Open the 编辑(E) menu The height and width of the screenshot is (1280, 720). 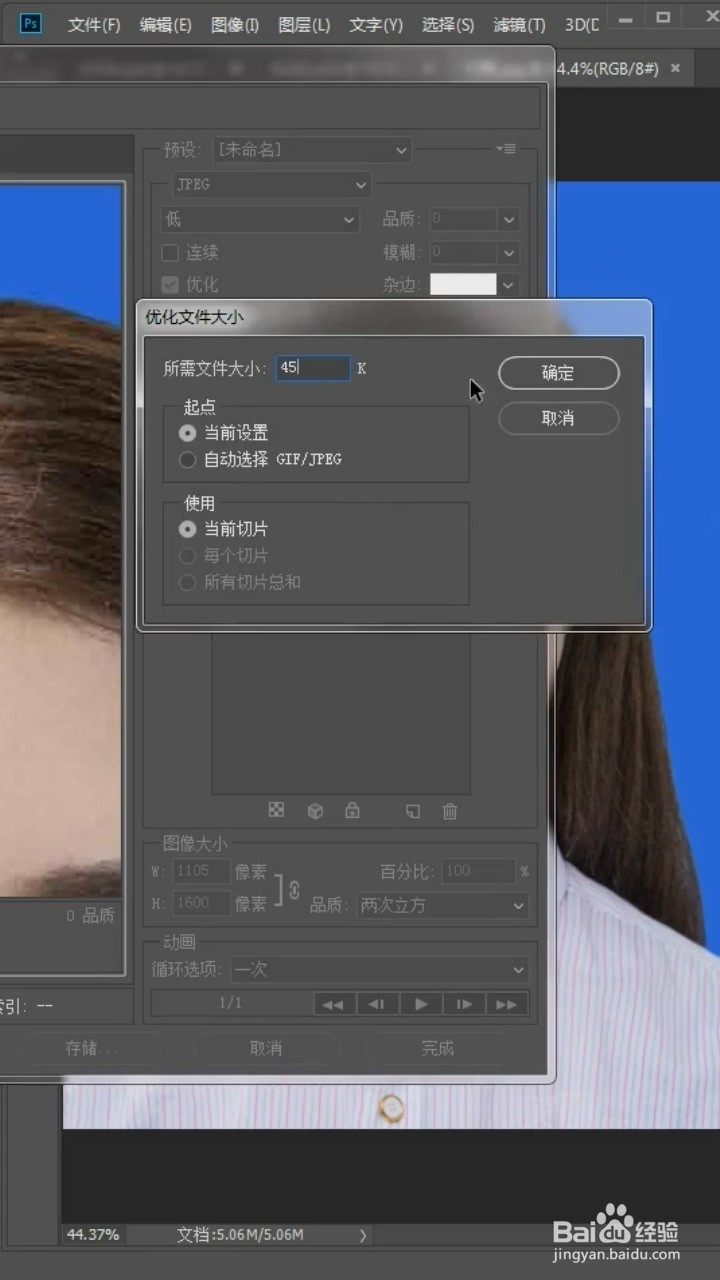pos(165,25)
